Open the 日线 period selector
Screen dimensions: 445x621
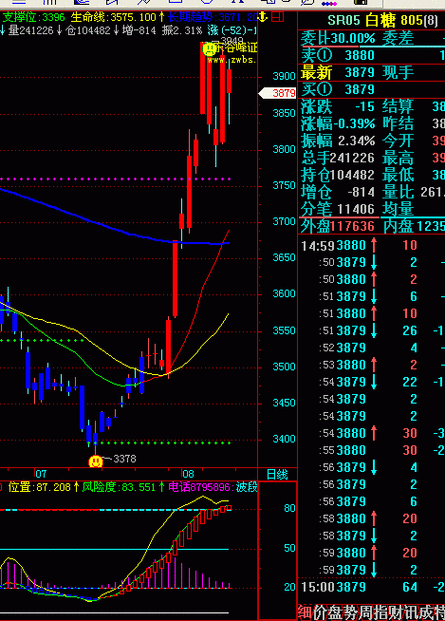tap(277, 474)
